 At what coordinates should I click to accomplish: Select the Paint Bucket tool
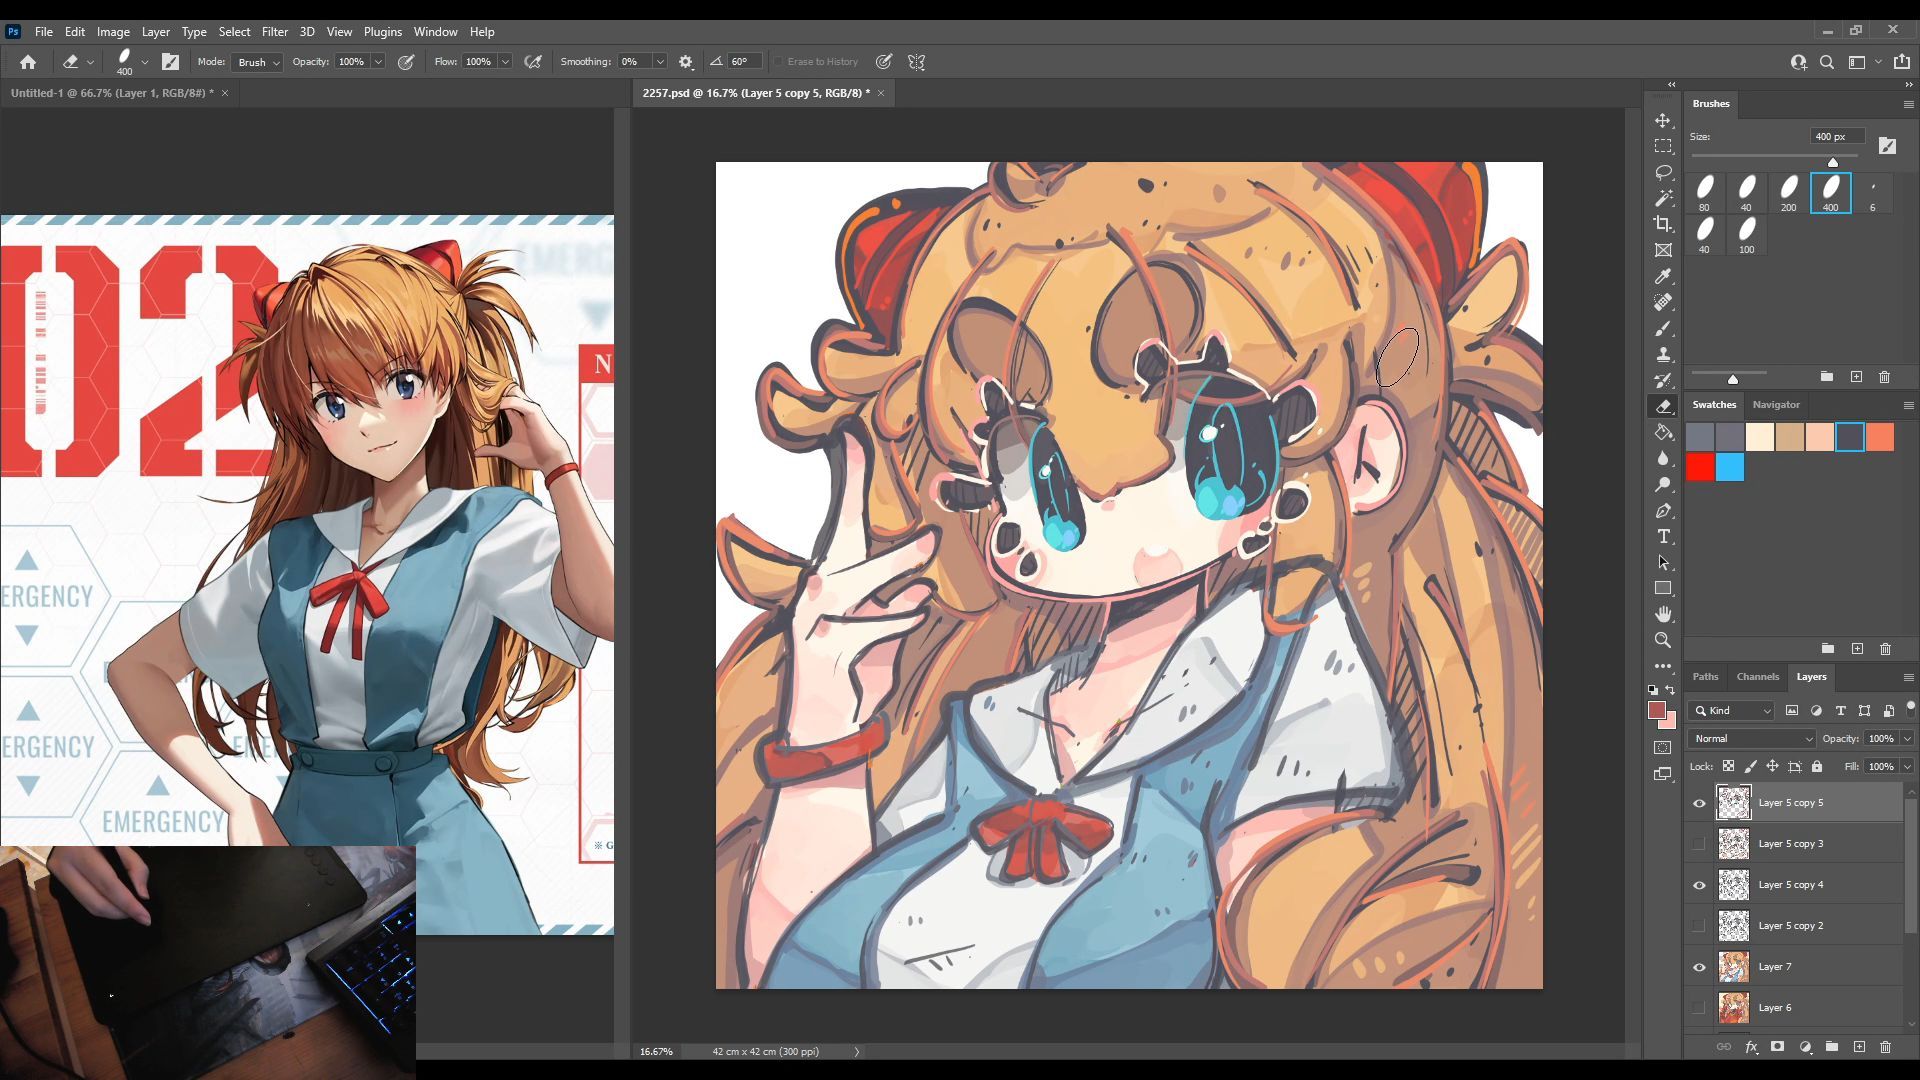coord(1663,432)
